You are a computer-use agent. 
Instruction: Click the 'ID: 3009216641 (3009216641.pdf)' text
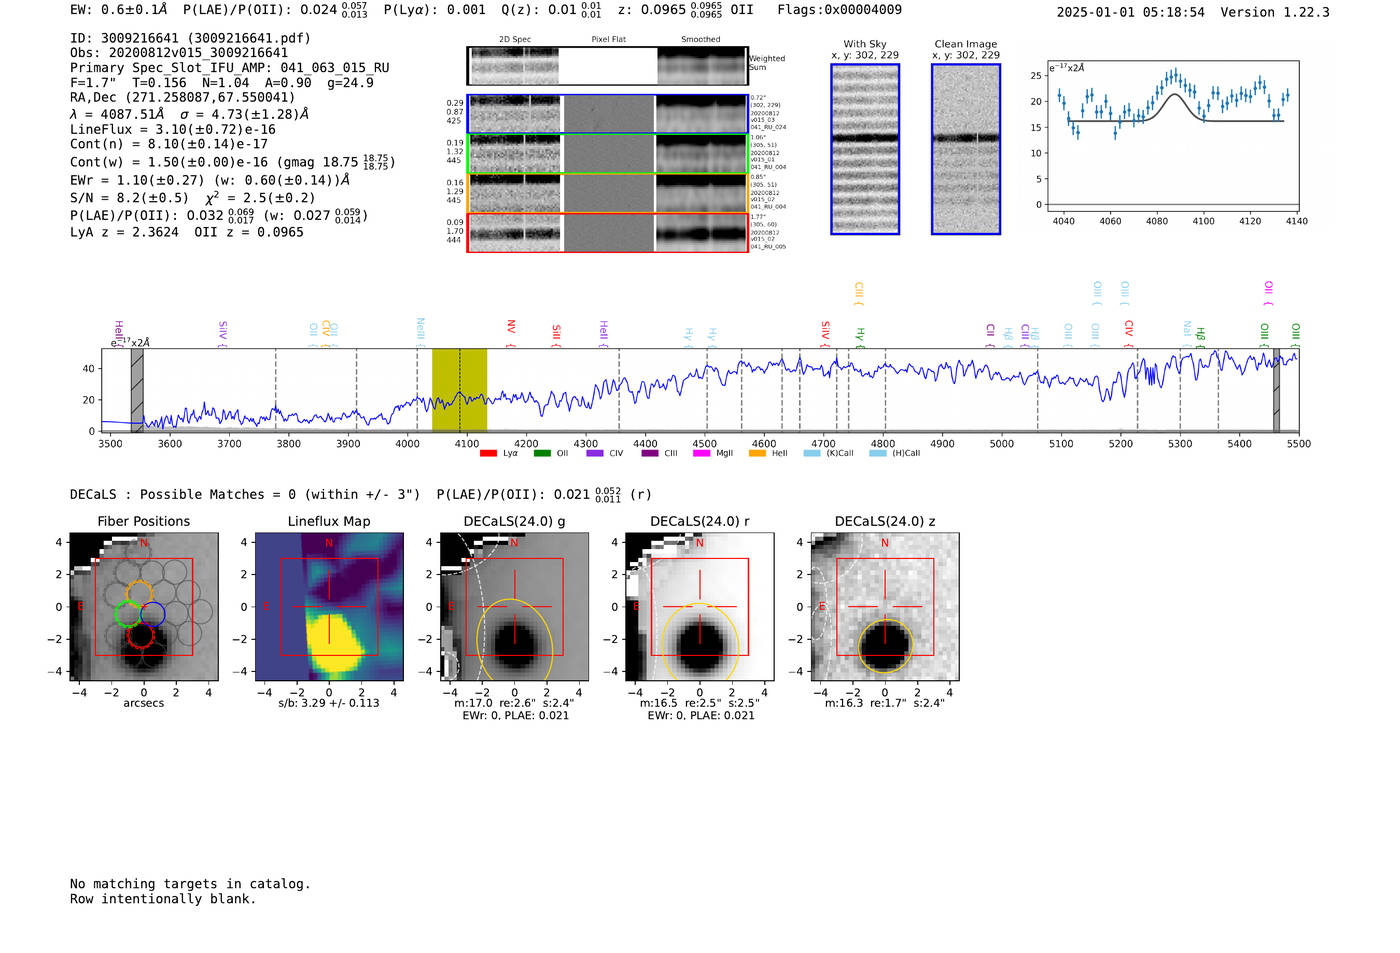tap(190, 38)
